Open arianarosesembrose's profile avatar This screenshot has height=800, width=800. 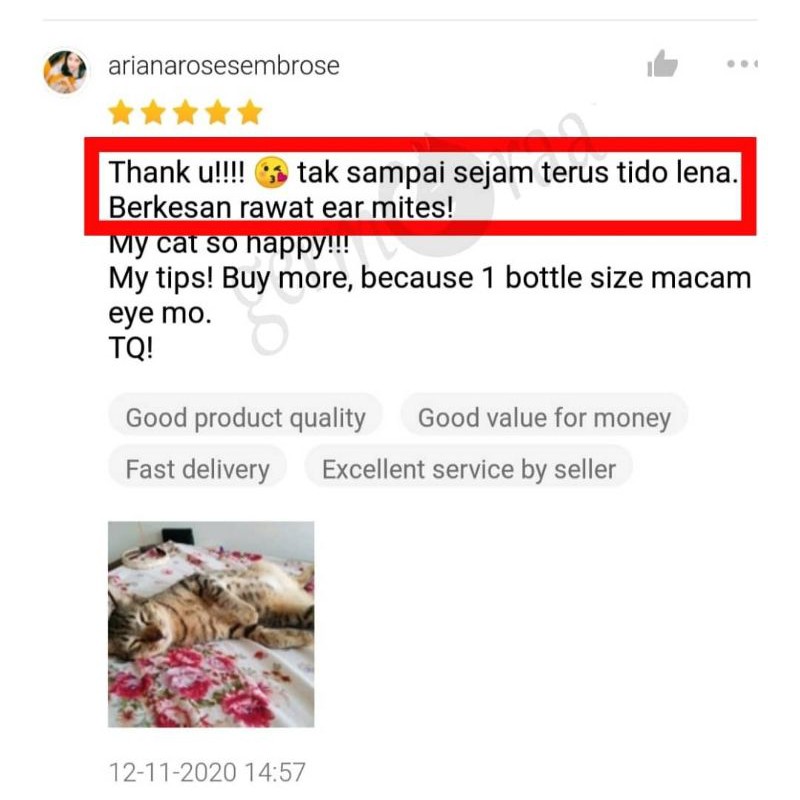[x=65, y=71]
